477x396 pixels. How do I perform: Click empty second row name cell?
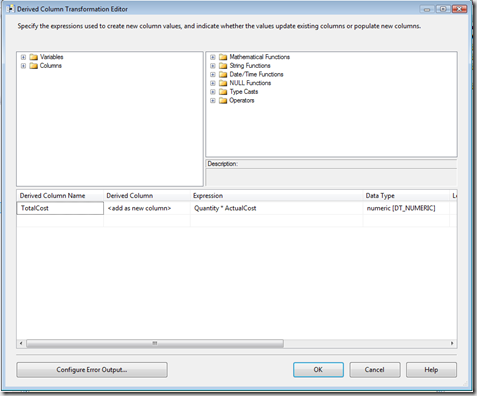[60, 221]
